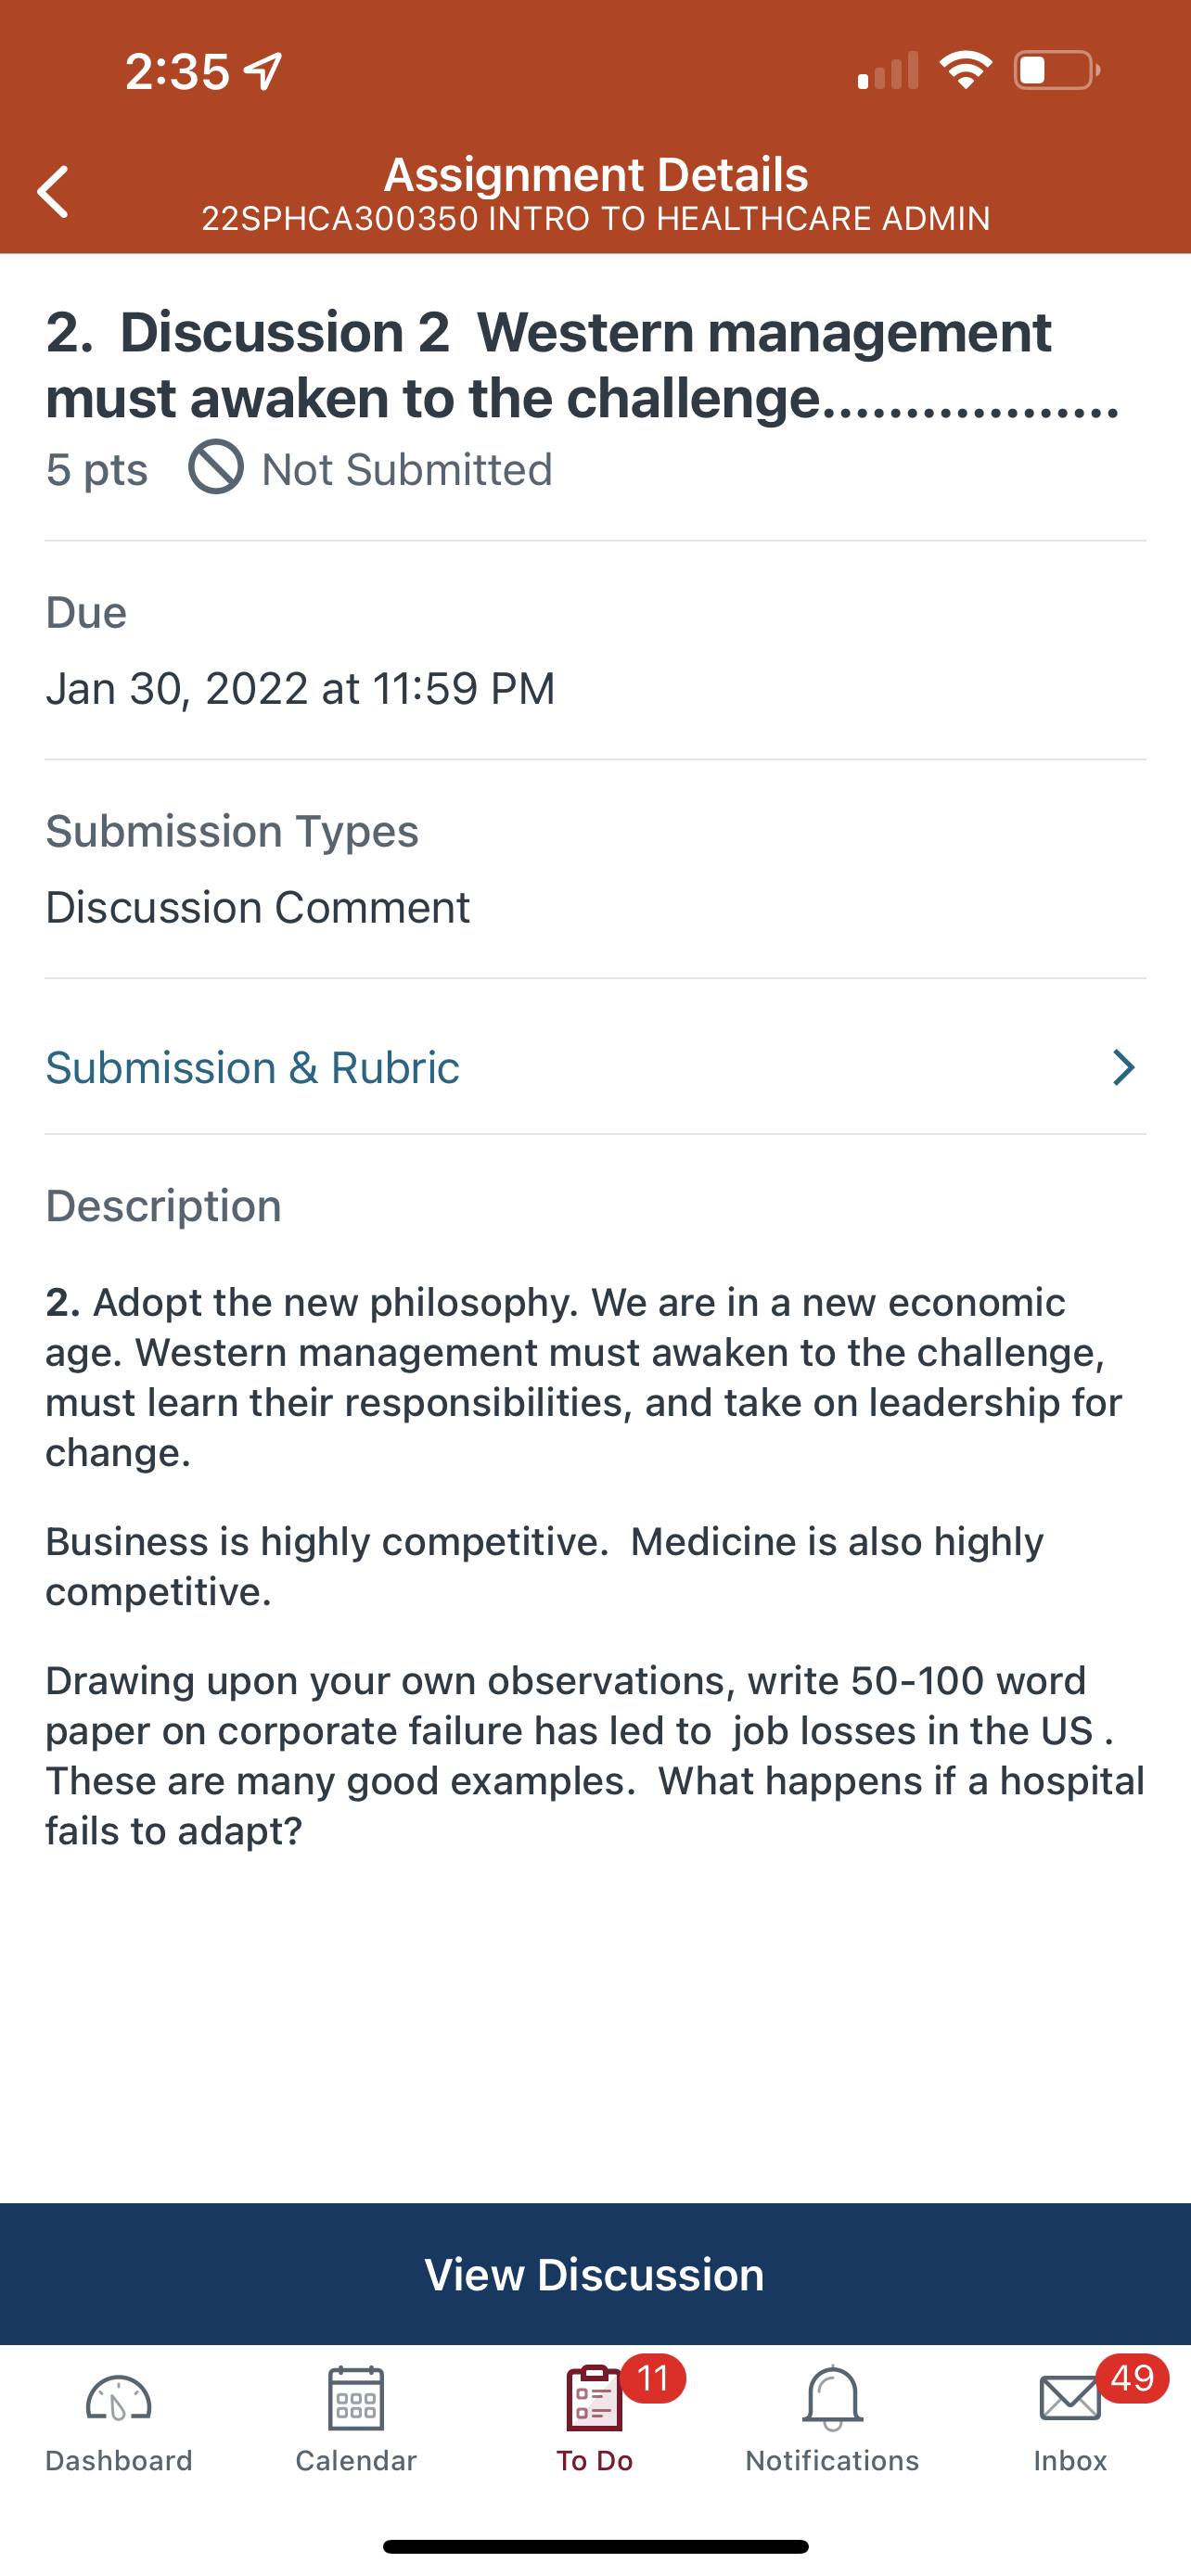Viewport: 1191px width, 2576px height.
Task: Tap the 11 badge on To Do
Action: click(x=653, y=2378)
